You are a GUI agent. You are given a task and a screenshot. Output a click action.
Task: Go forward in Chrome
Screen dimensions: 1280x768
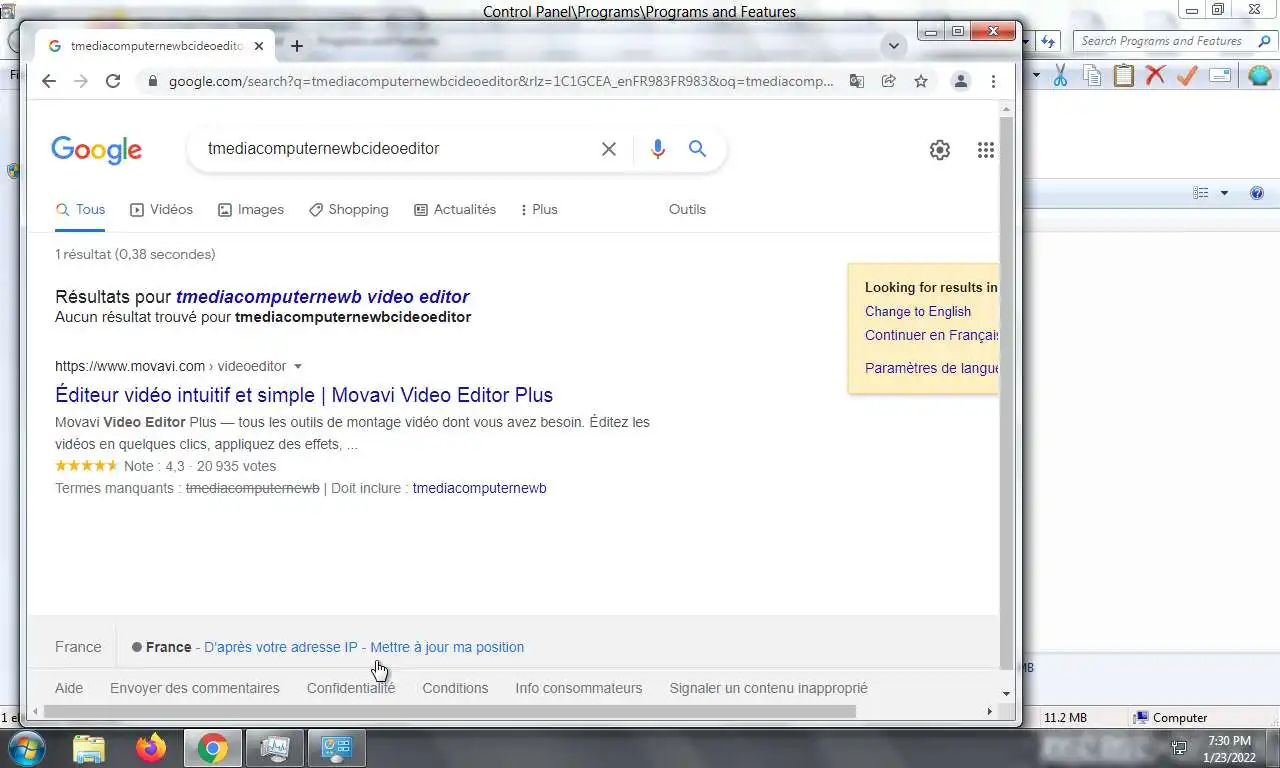coord(81,81)
